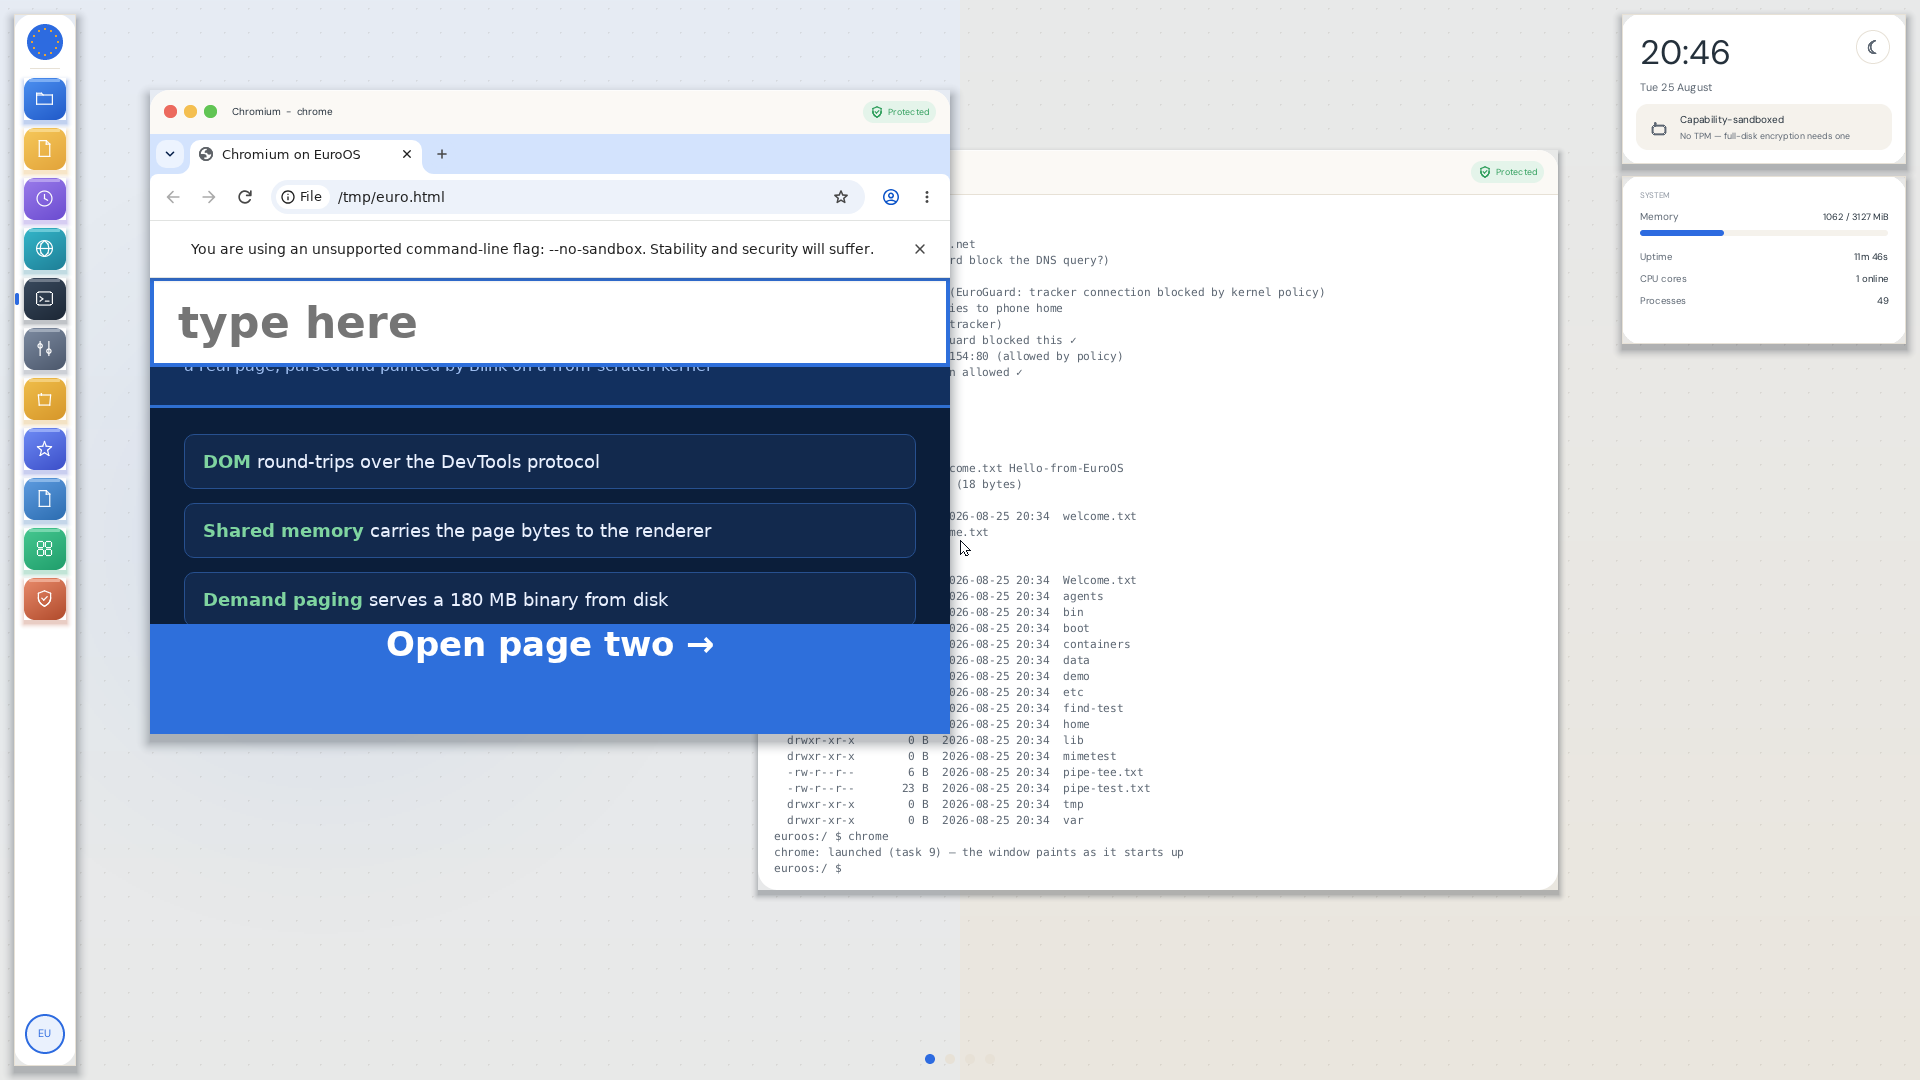The image size is (1920, 1080).
Task: Open the Chromium profile avatar icon
Action: (891, 197)
